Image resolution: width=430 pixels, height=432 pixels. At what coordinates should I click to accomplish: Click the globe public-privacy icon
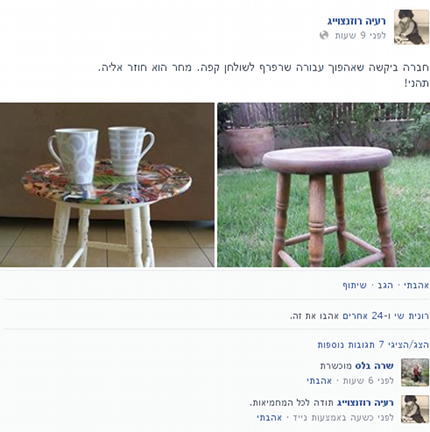(324, 35)
